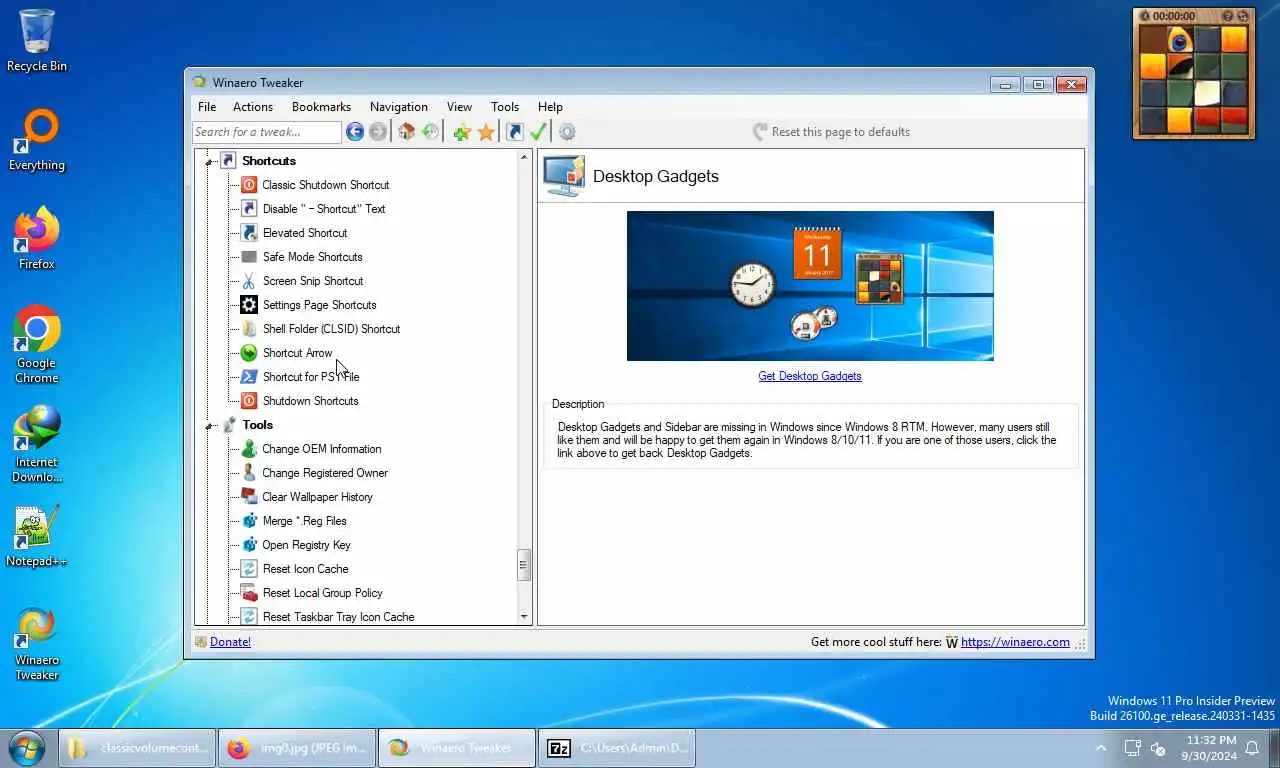Image resolution: width=1280 pixels, height=768 pixels.
Task: Show hidden tray icons chevron
Action: [1101, 748]
